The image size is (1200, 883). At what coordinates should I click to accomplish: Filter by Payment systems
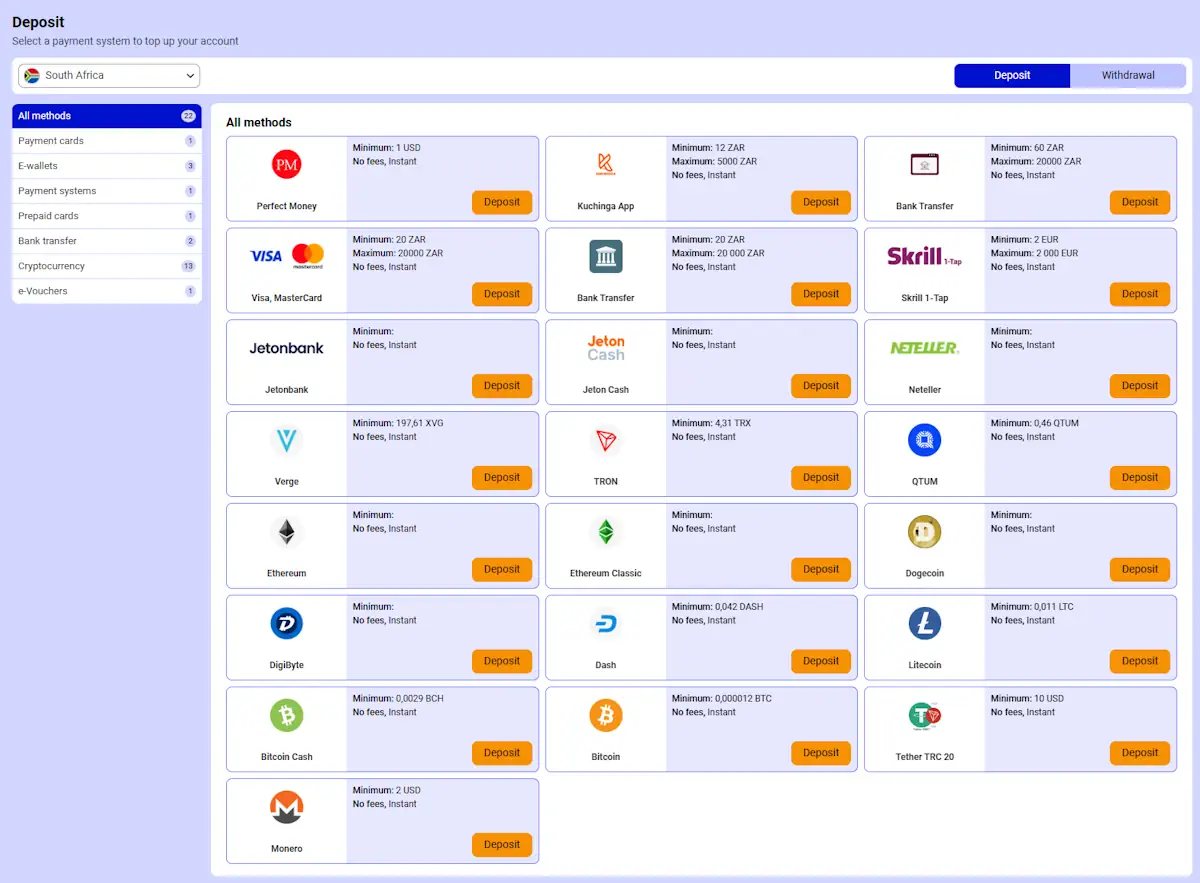pos(107,191)
